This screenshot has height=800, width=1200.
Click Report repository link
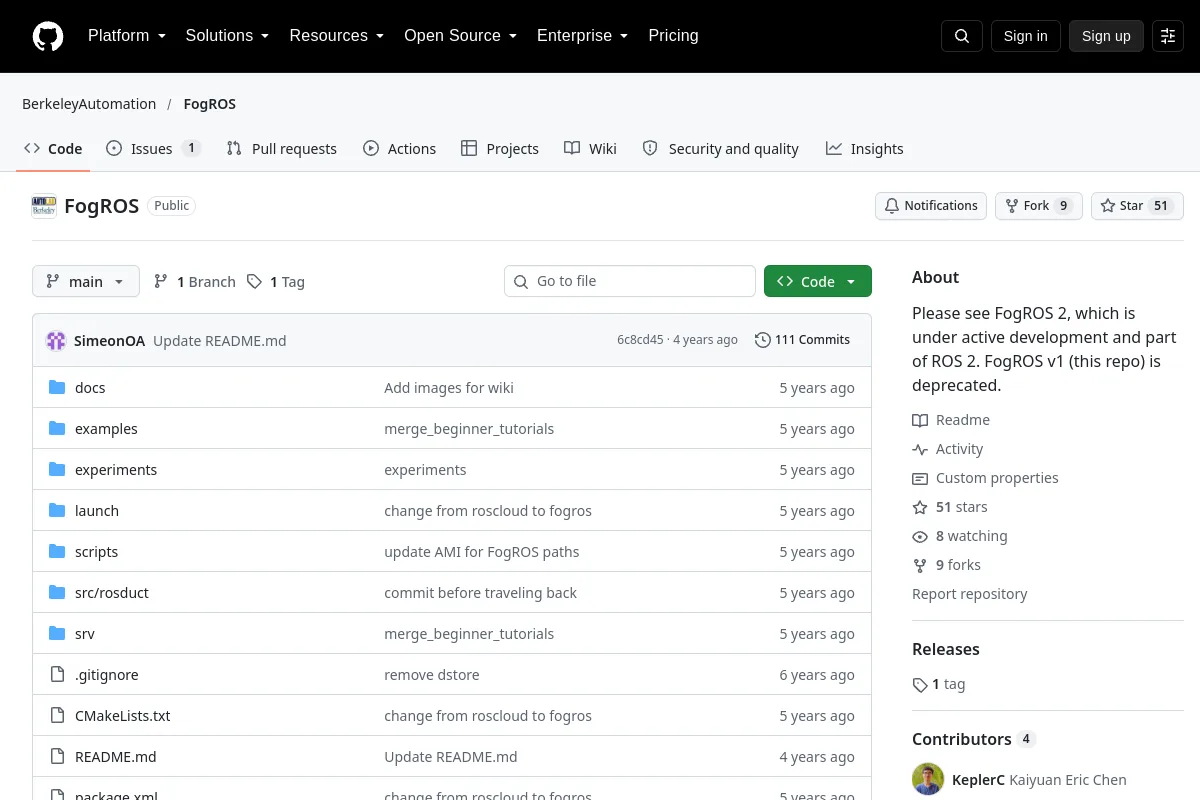pos(970,594)
